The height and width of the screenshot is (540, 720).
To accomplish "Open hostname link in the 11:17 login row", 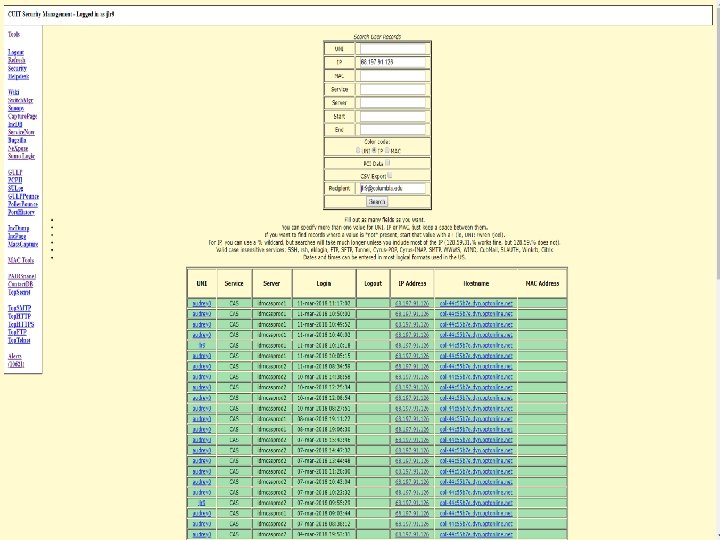I will 476,304.
